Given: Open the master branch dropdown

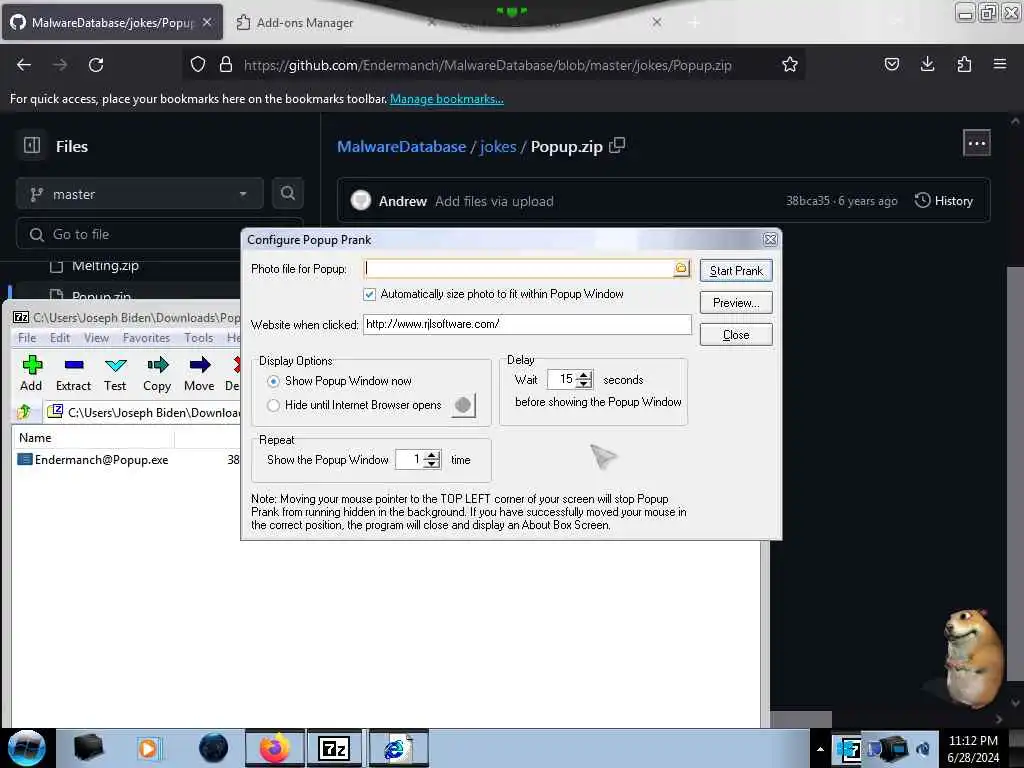Looking at the screenshot, I should pyautogui.click(x=140, y=194).
